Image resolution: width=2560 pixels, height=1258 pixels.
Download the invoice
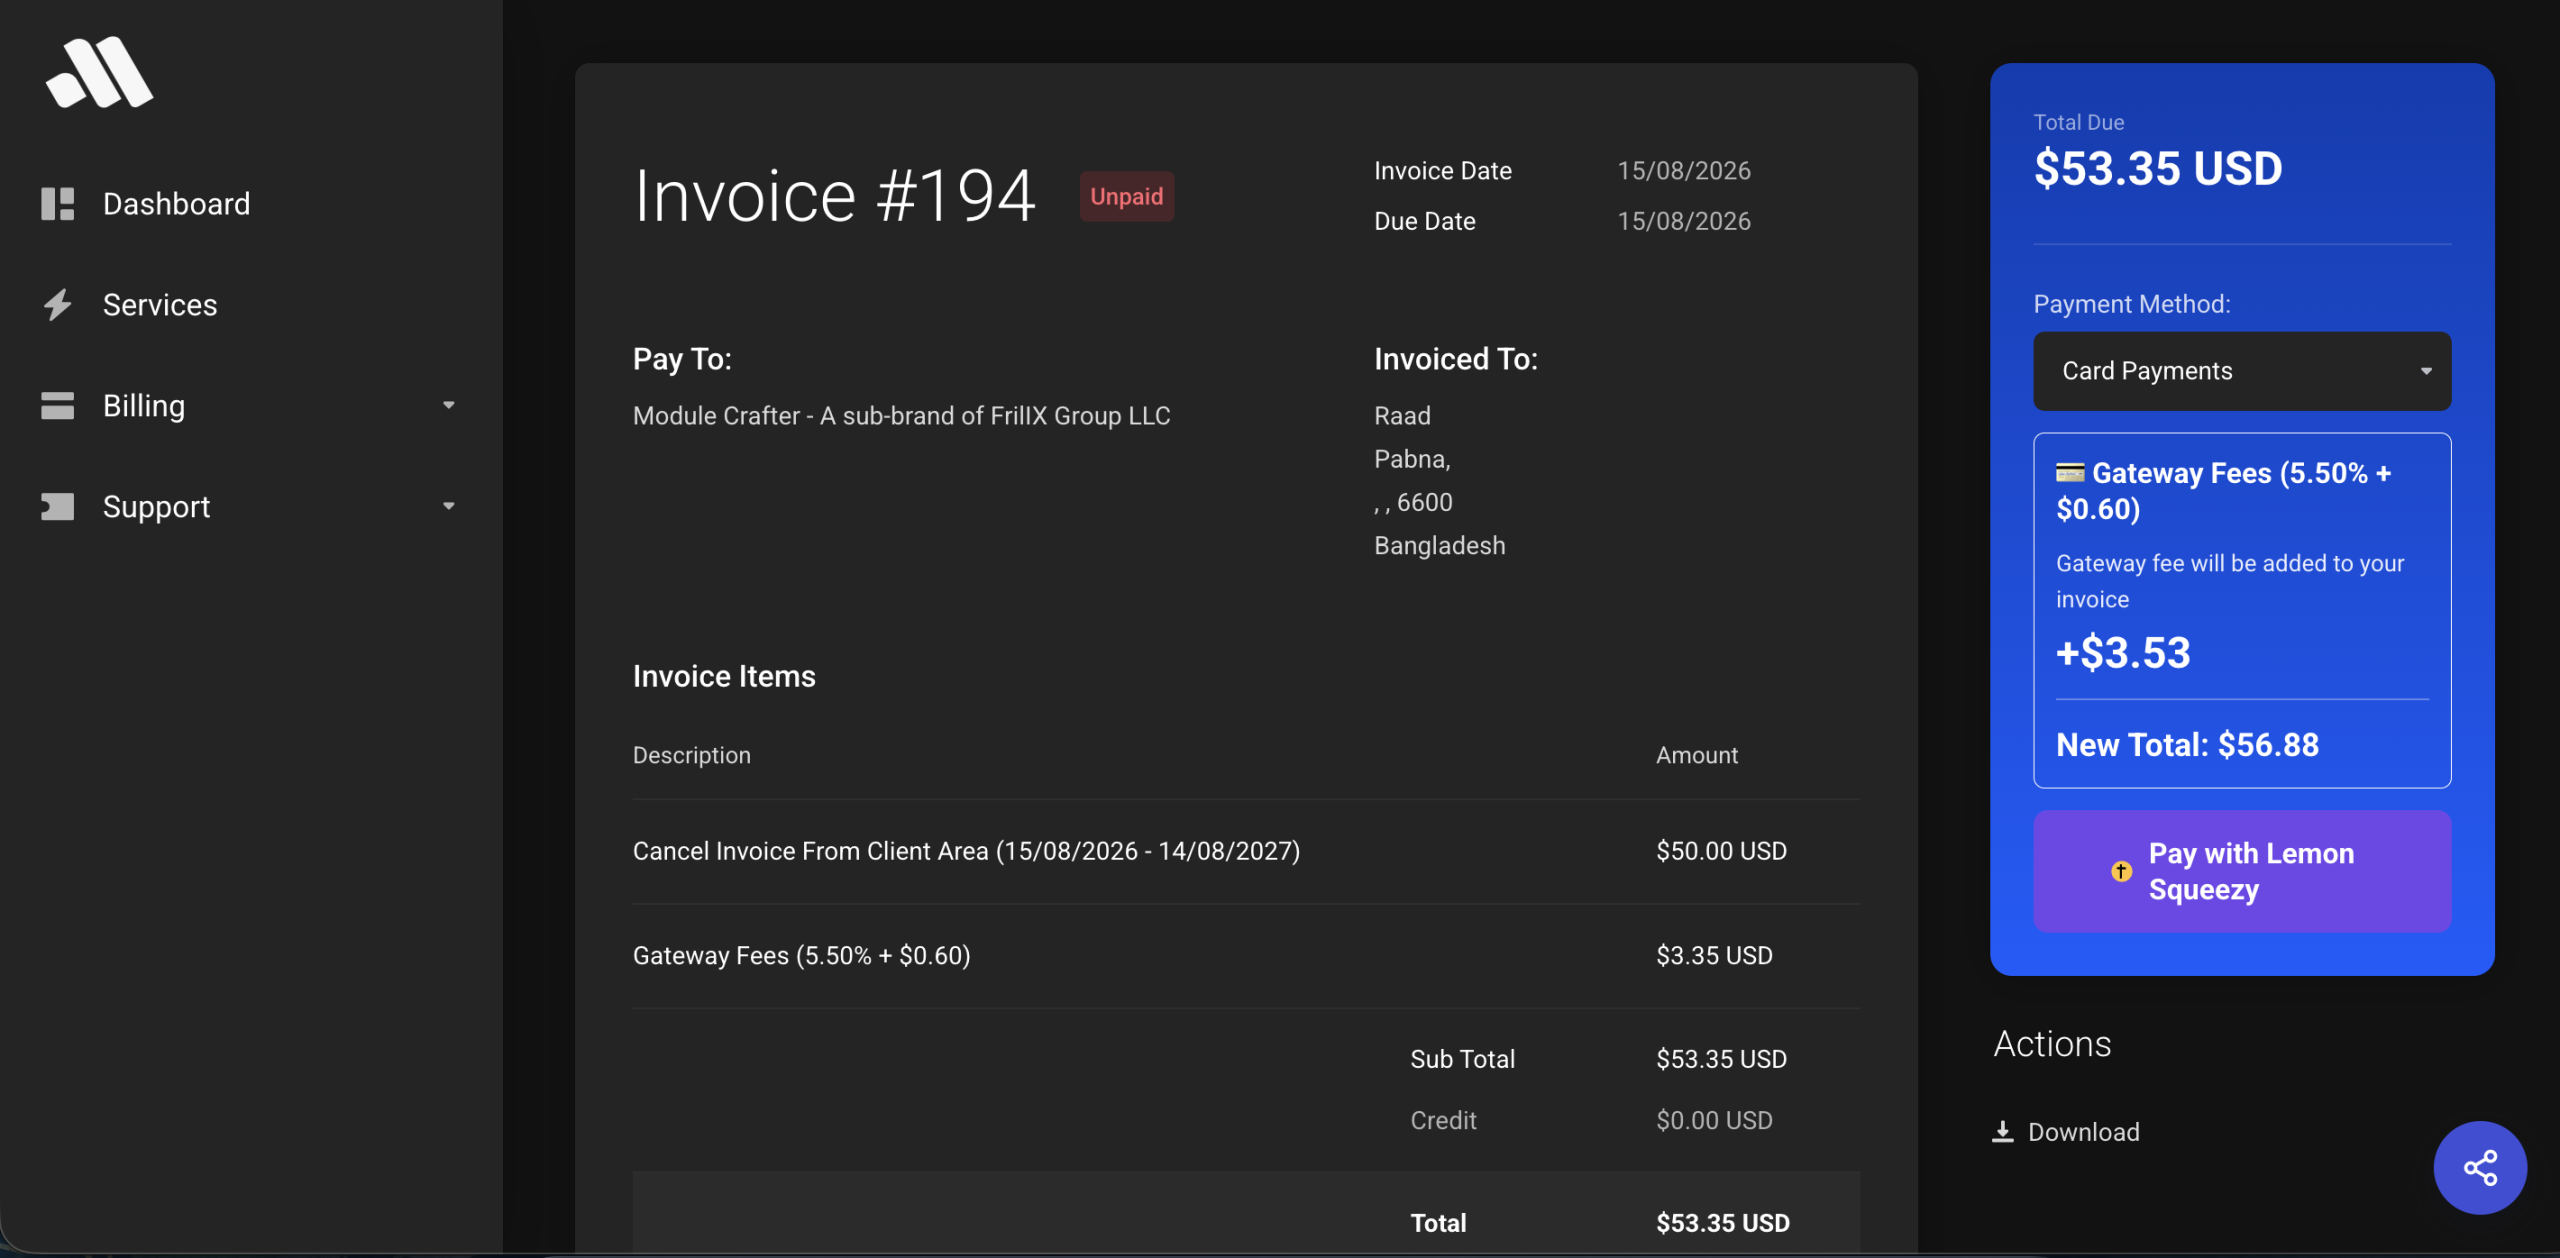pyautogui.click(x=2066, y=1132)
